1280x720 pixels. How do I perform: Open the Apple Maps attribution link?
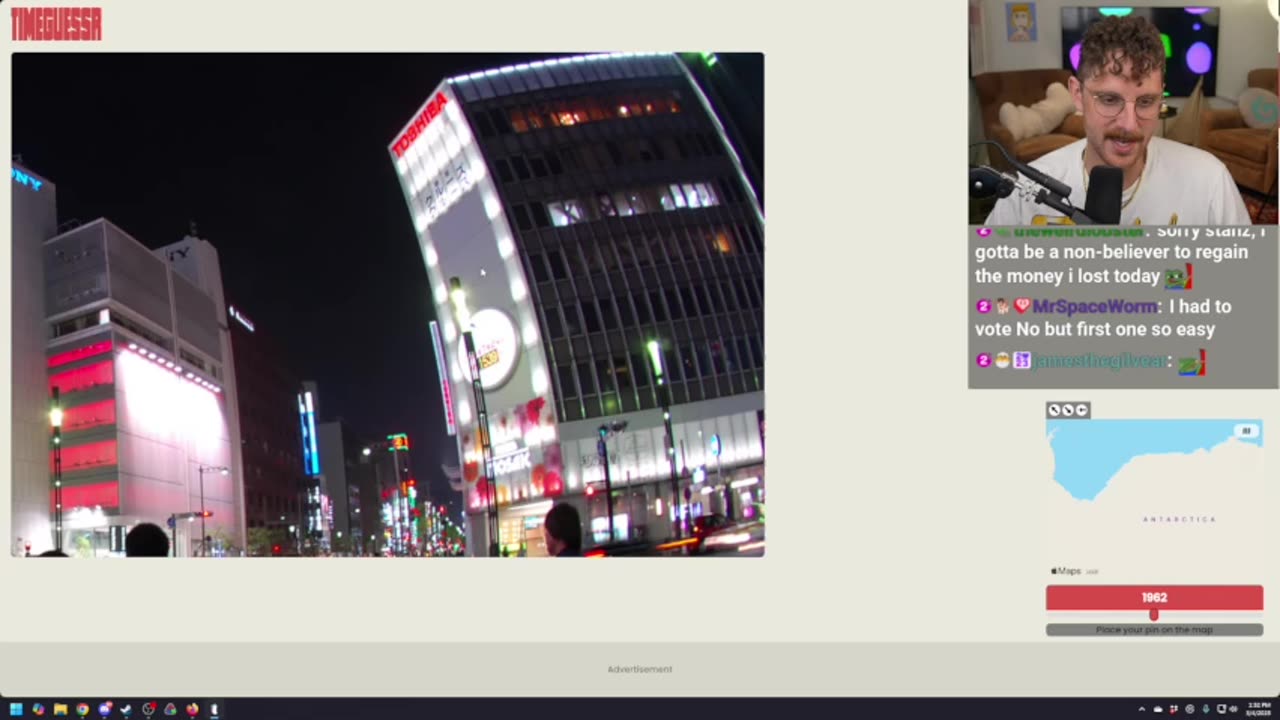tap(1066, 571)
